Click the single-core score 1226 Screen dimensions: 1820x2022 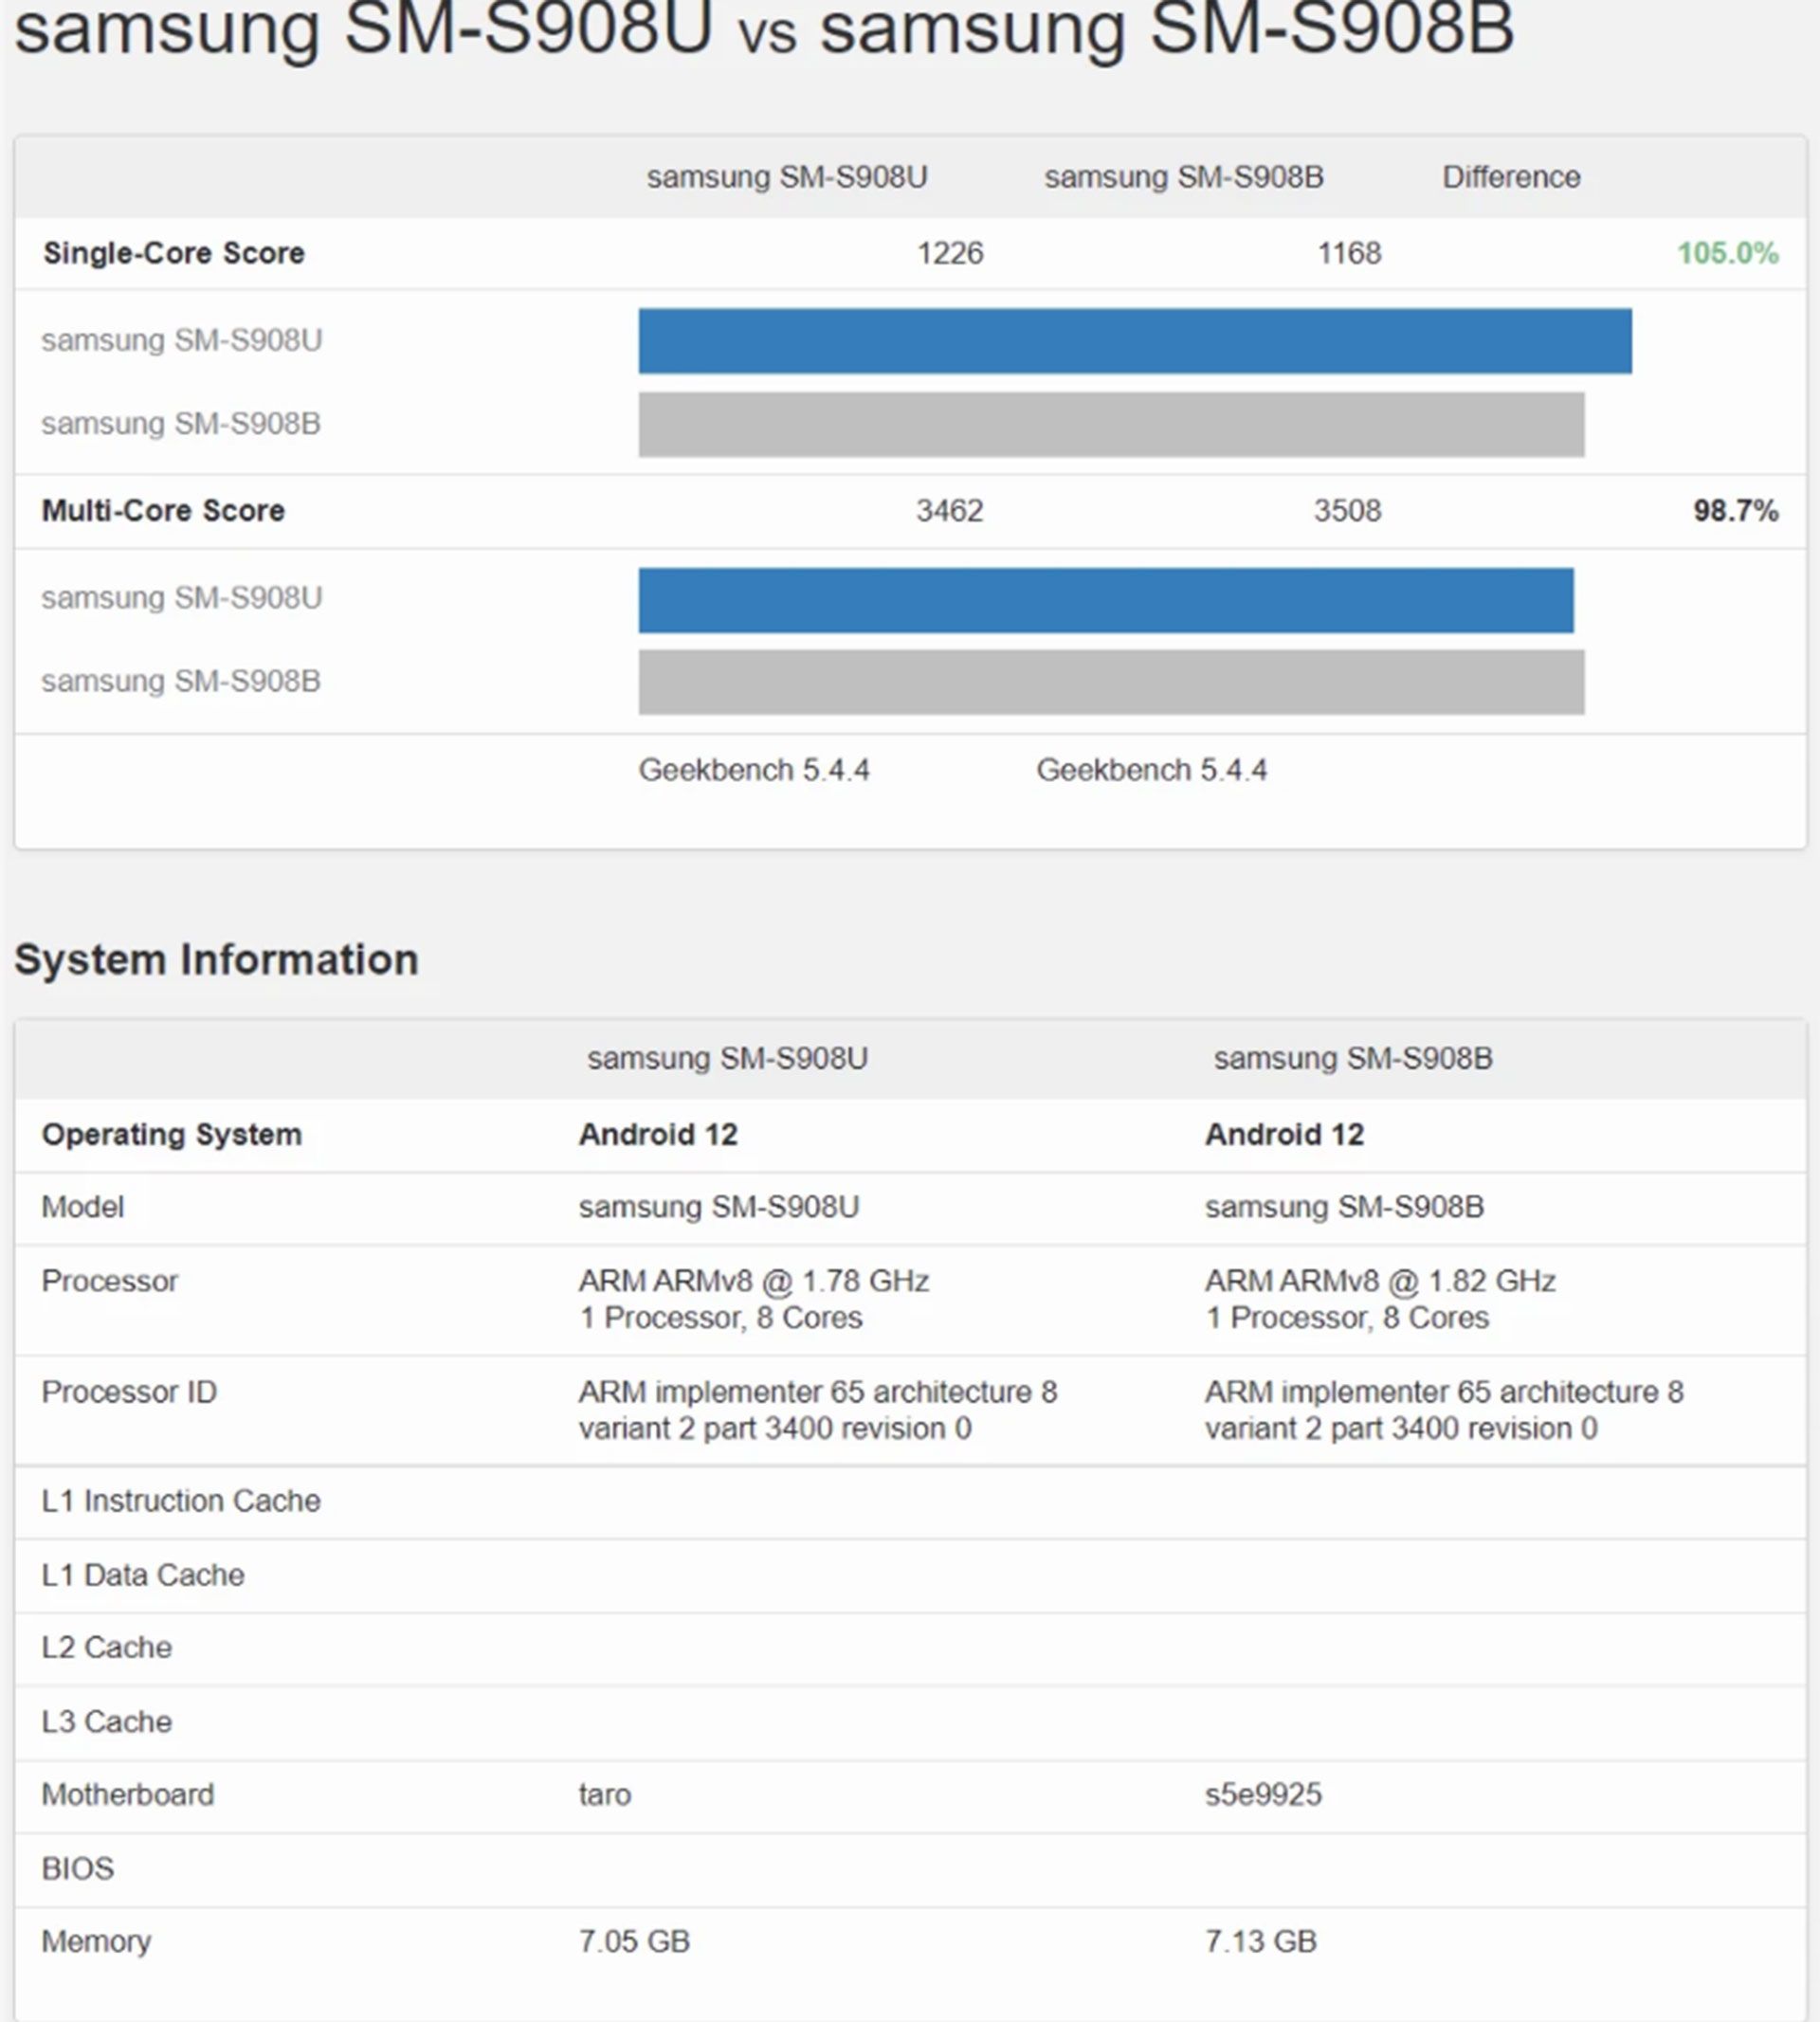tap(950, 253)
